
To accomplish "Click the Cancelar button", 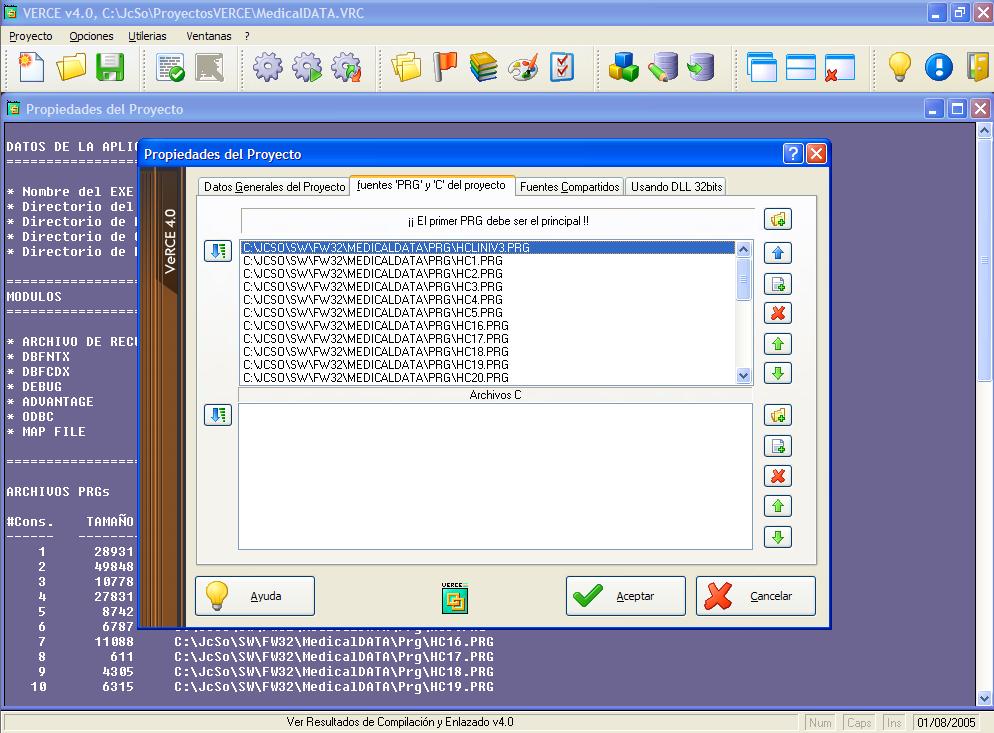I will click(x=756, y=596).
